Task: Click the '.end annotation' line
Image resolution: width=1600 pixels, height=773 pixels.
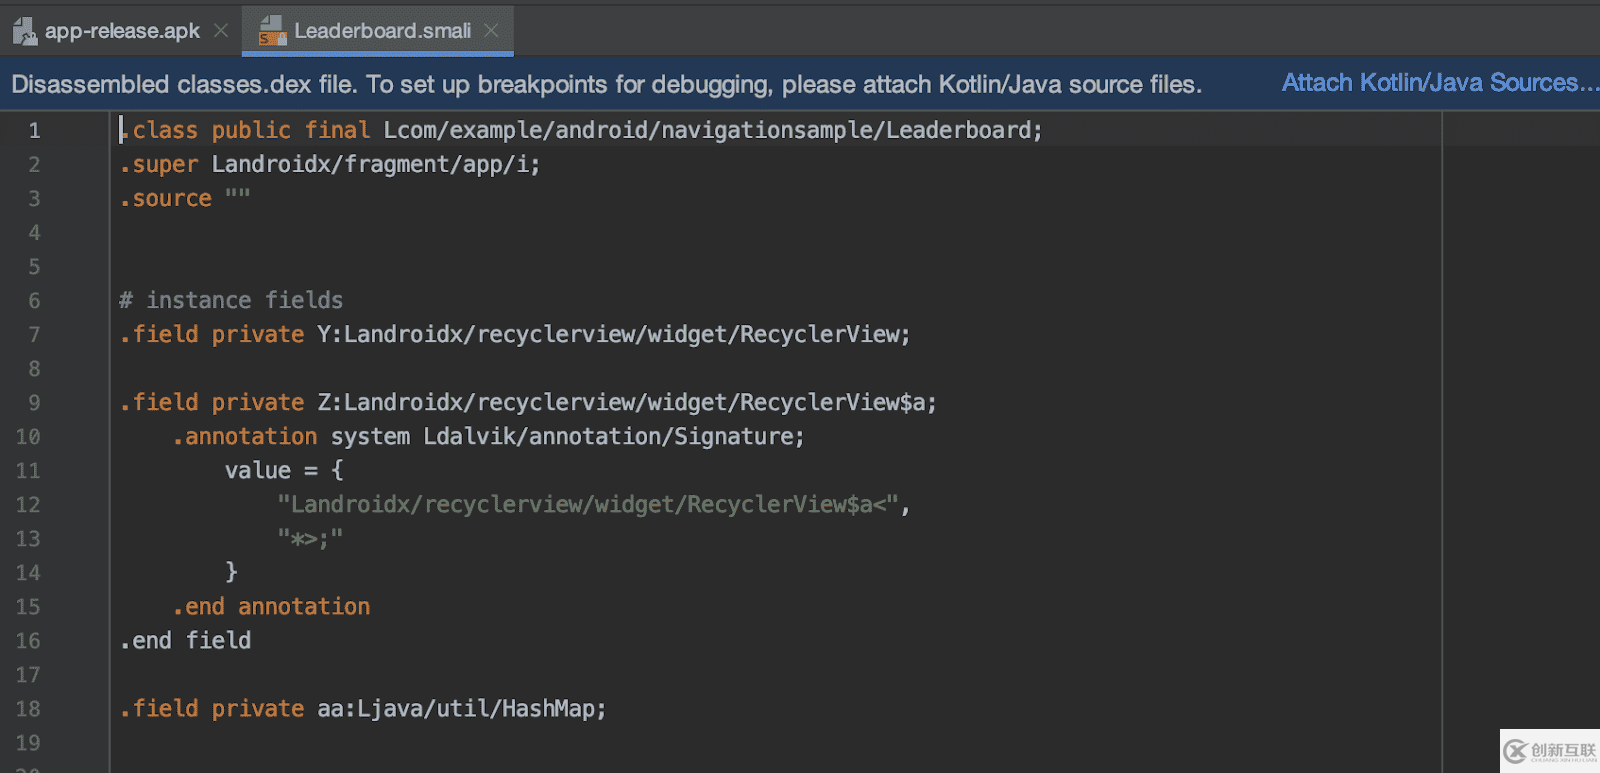Action: pyautogui.click(x=271, y=606)
